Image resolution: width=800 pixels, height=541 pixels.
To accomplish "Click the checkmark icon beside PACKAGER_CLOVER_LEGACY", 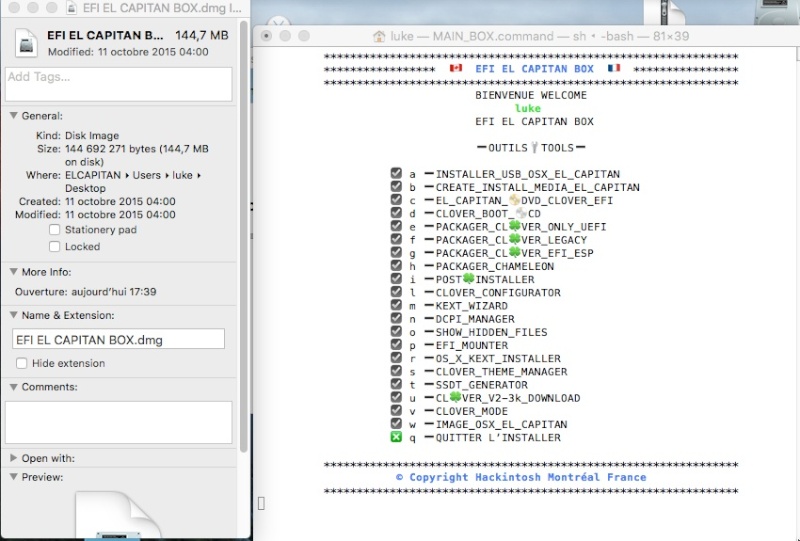I will point(396,239).
